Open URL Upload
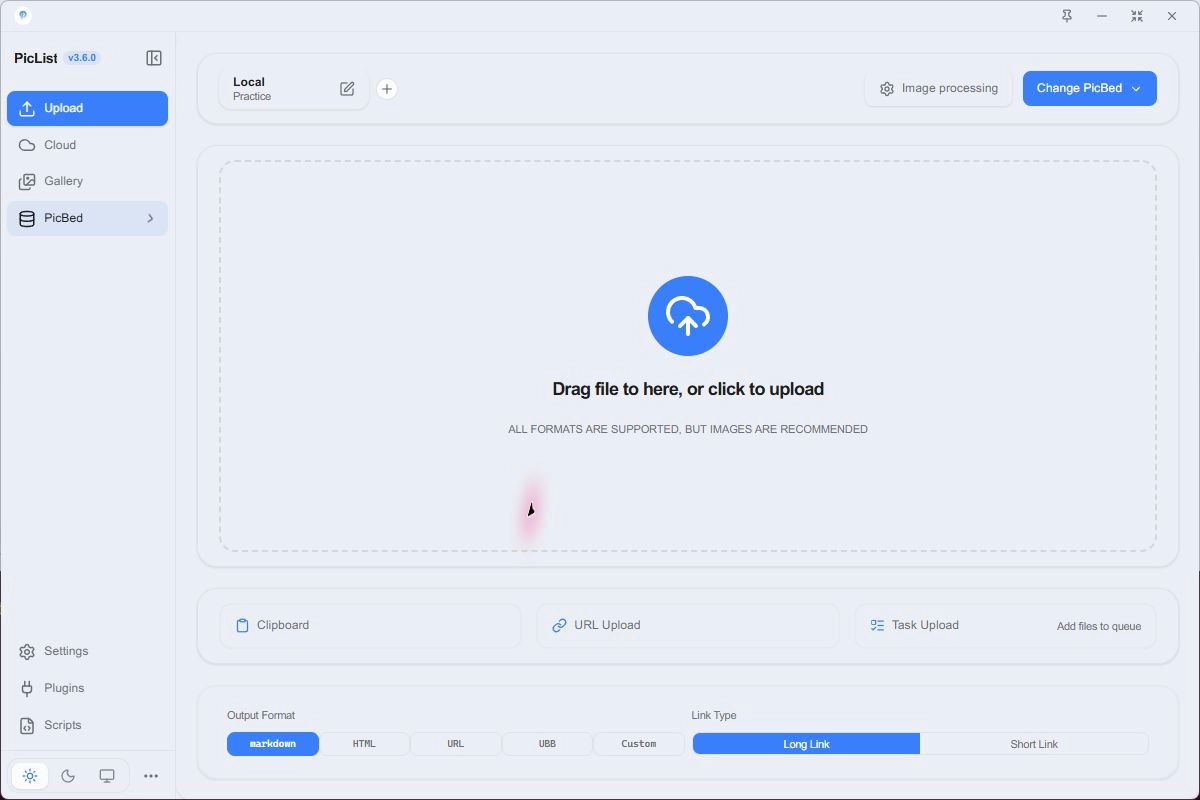The image size is (1200, 800). [688, 626]
